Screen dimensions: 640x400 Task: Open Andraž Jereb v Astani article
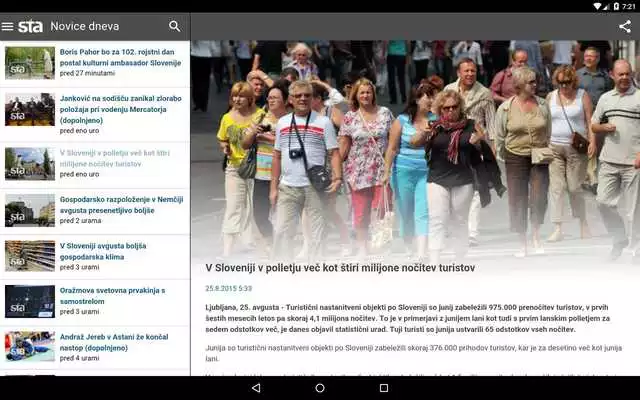coord(95,347)
